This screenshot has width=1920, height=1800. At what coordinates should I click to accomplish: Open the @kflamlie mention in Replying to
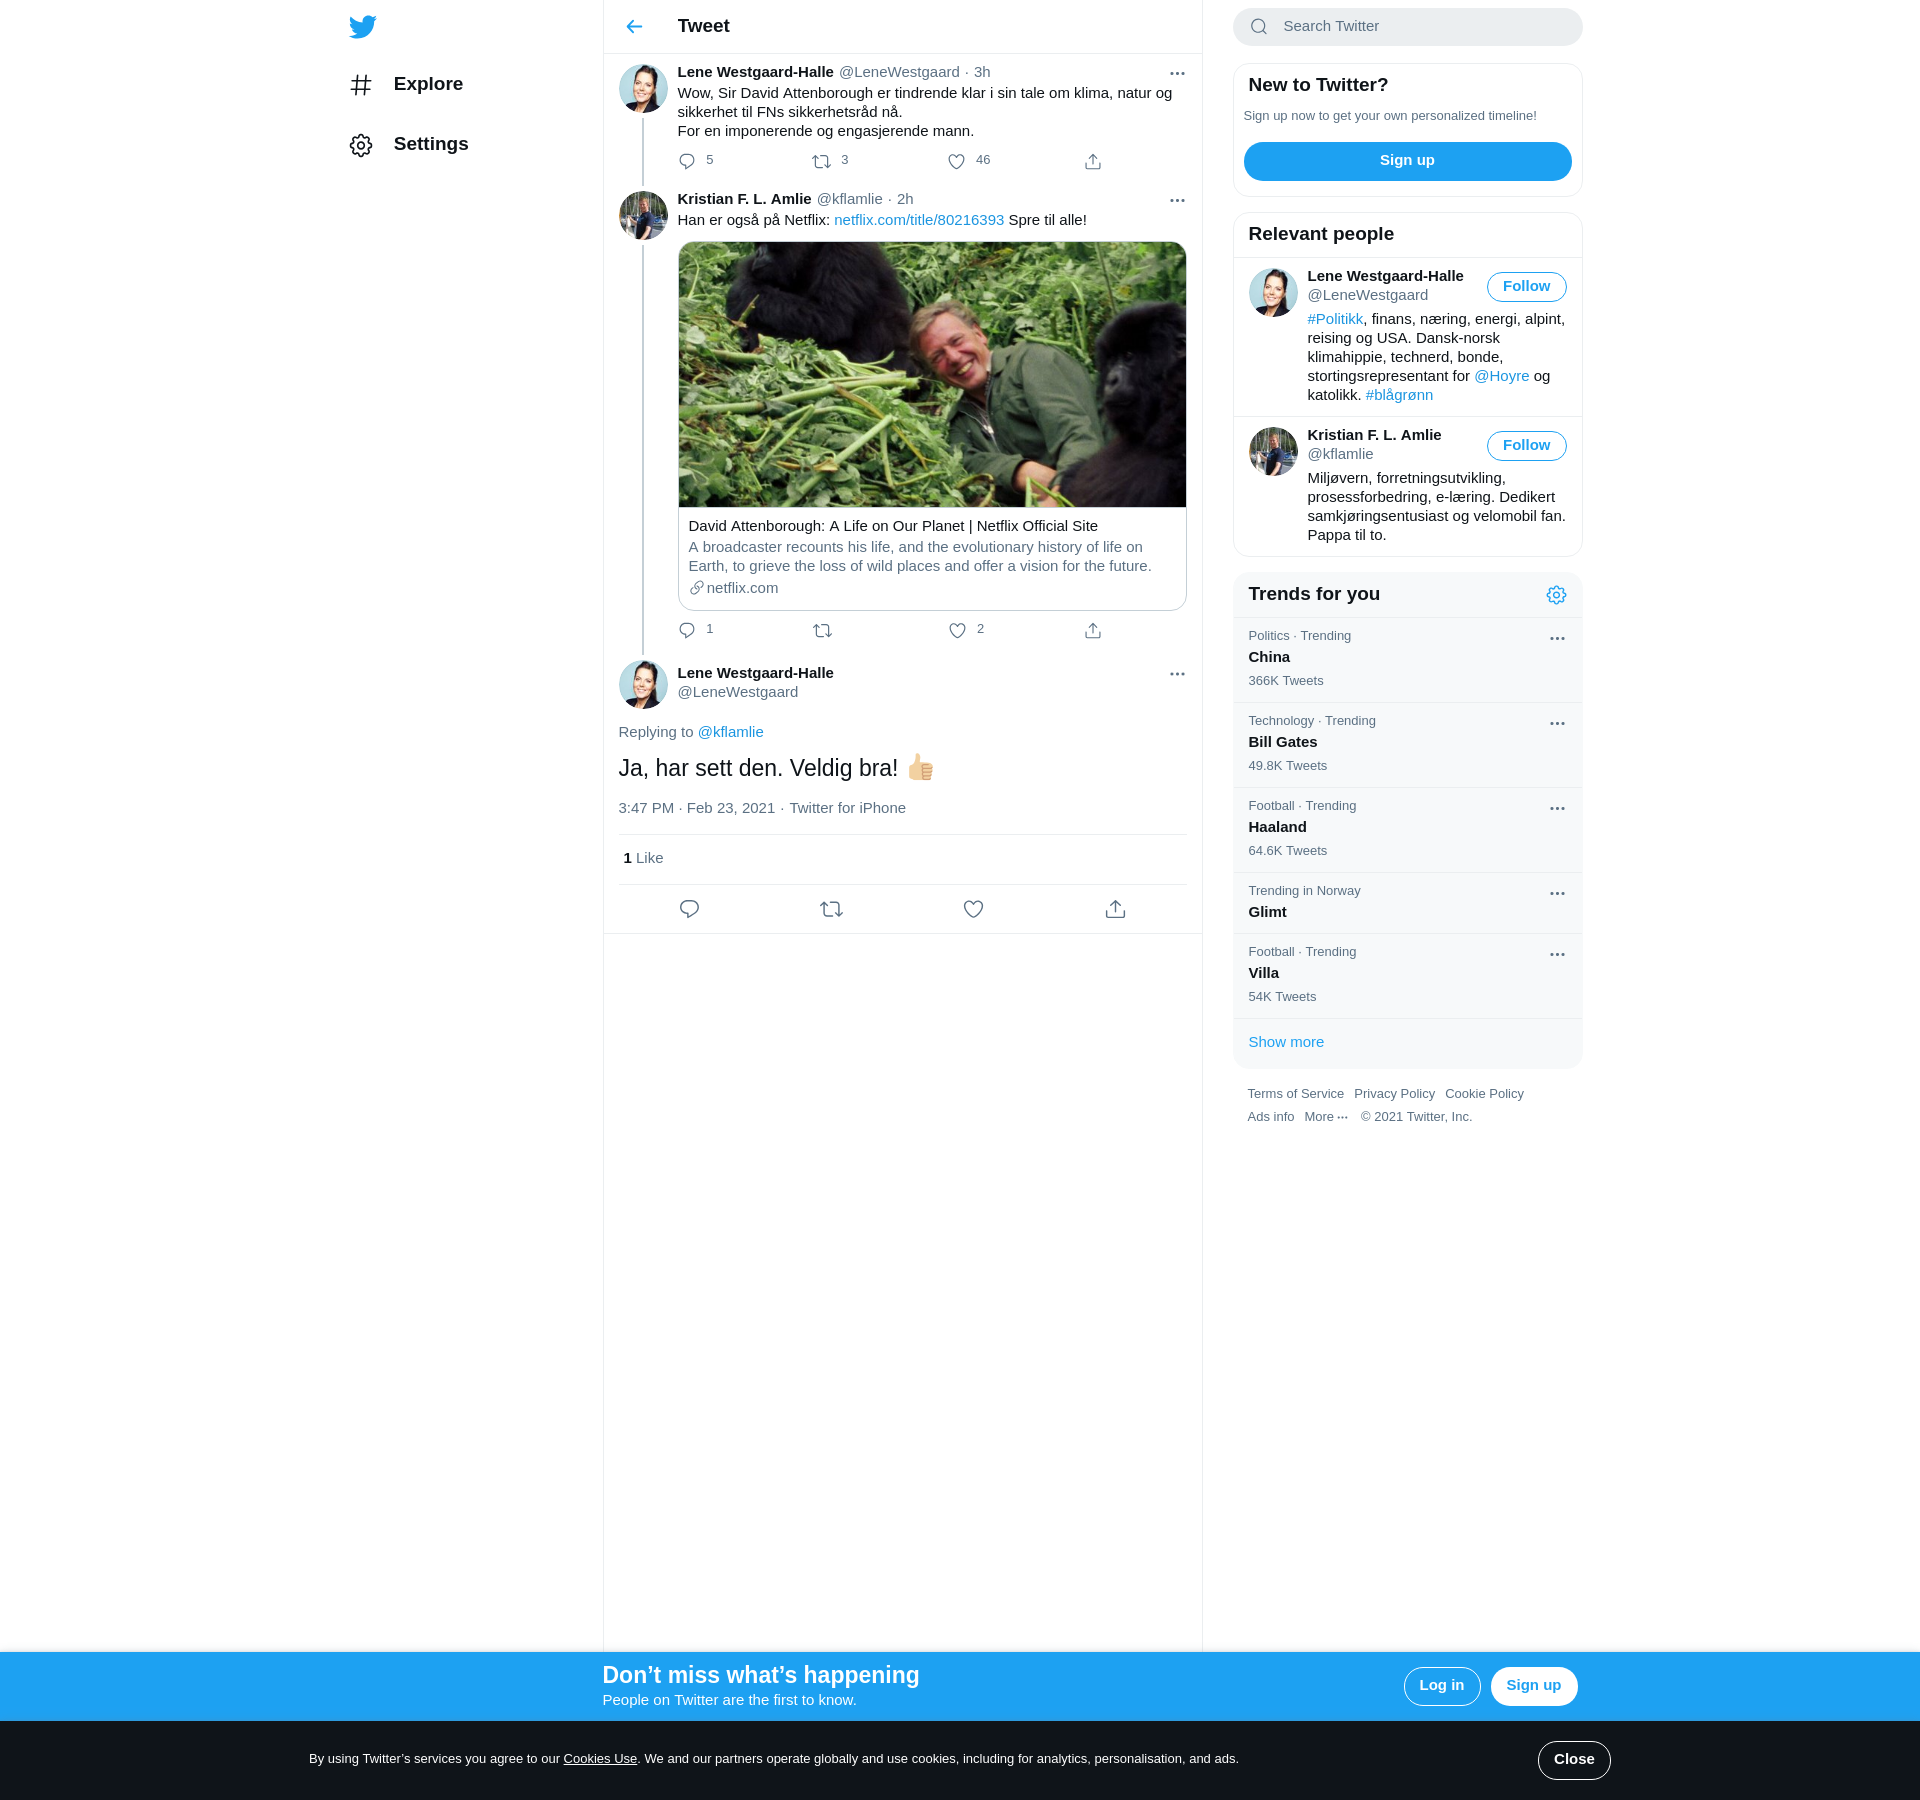[730, 732]
